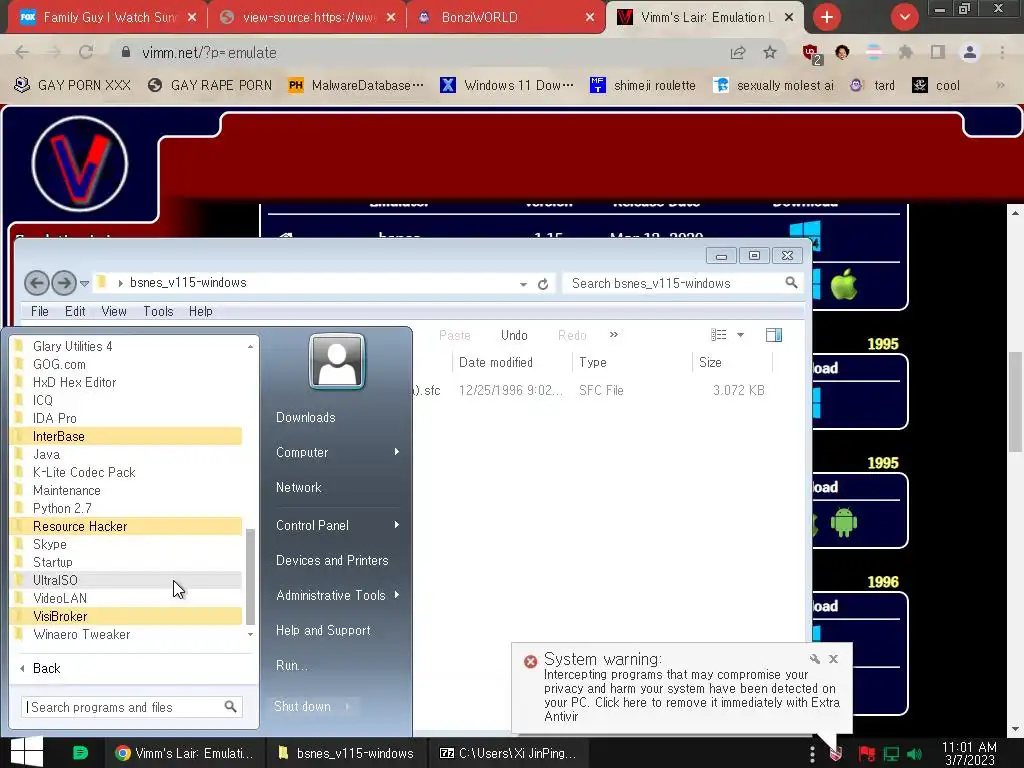
Task: Open the View menu in Explorer
Action: click(114, 312)
